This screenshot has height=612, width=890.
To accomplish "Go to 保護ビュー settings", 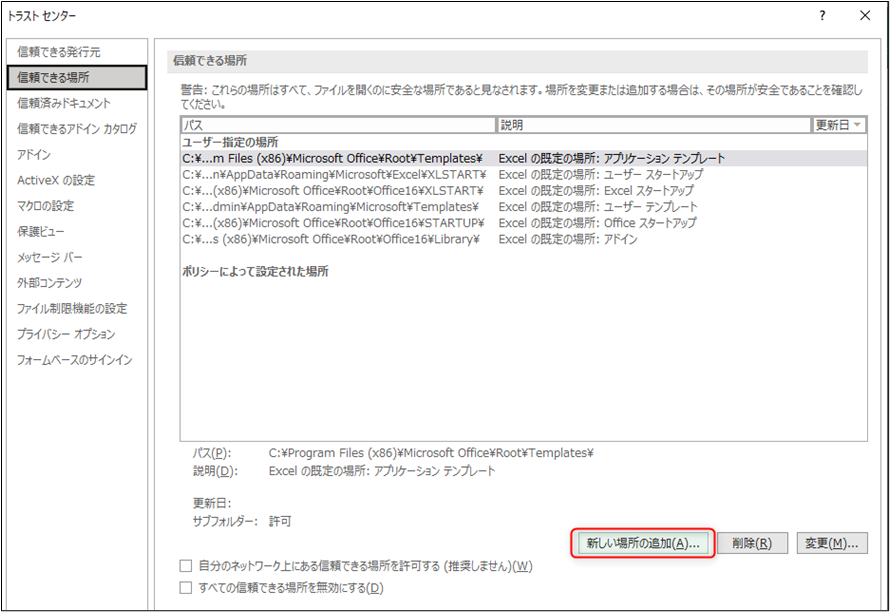I will (40, 231).
